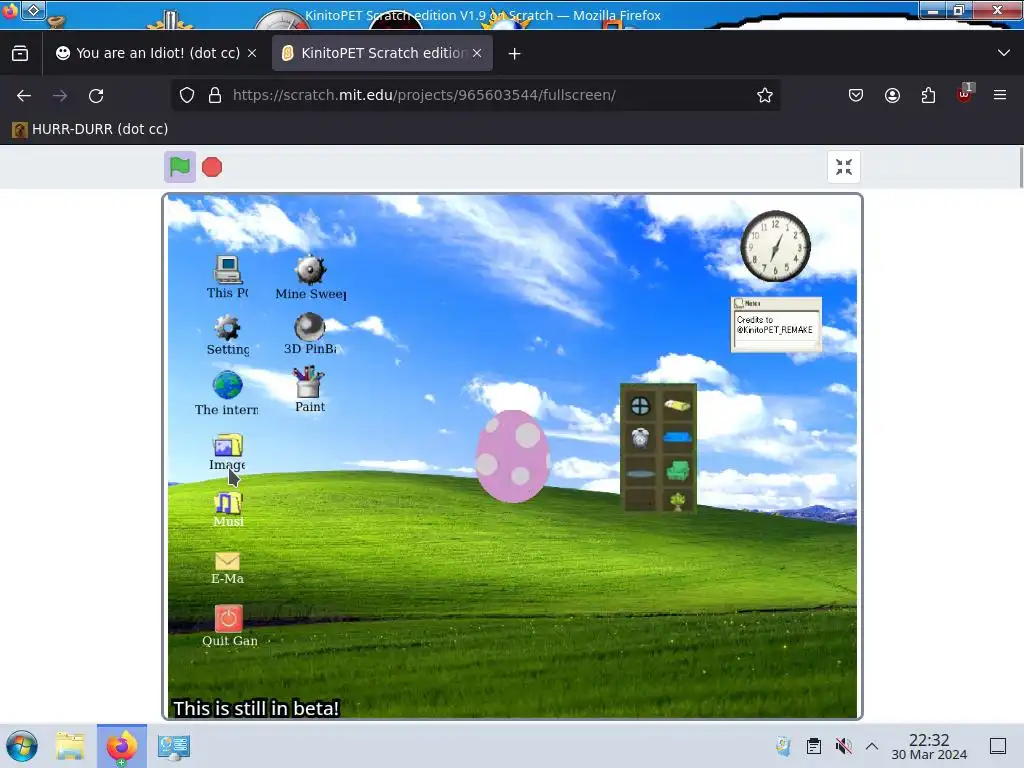The width and height of the screenshot is (1024, 768).
Task: Open file manager from taskbar
Action: coord(70,746)
